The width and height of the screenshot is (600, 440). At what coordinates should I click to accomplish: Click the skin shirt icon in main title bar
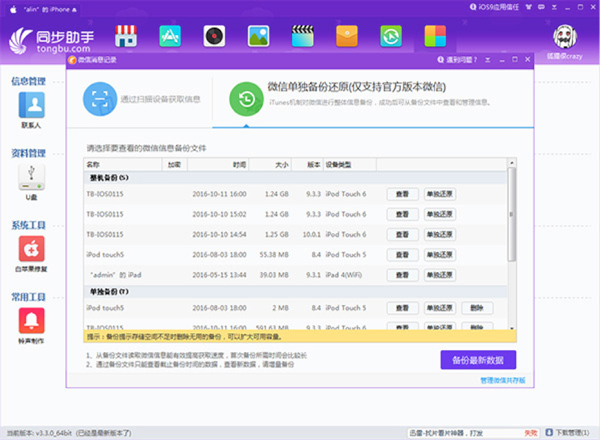click(x=529, y=7)
